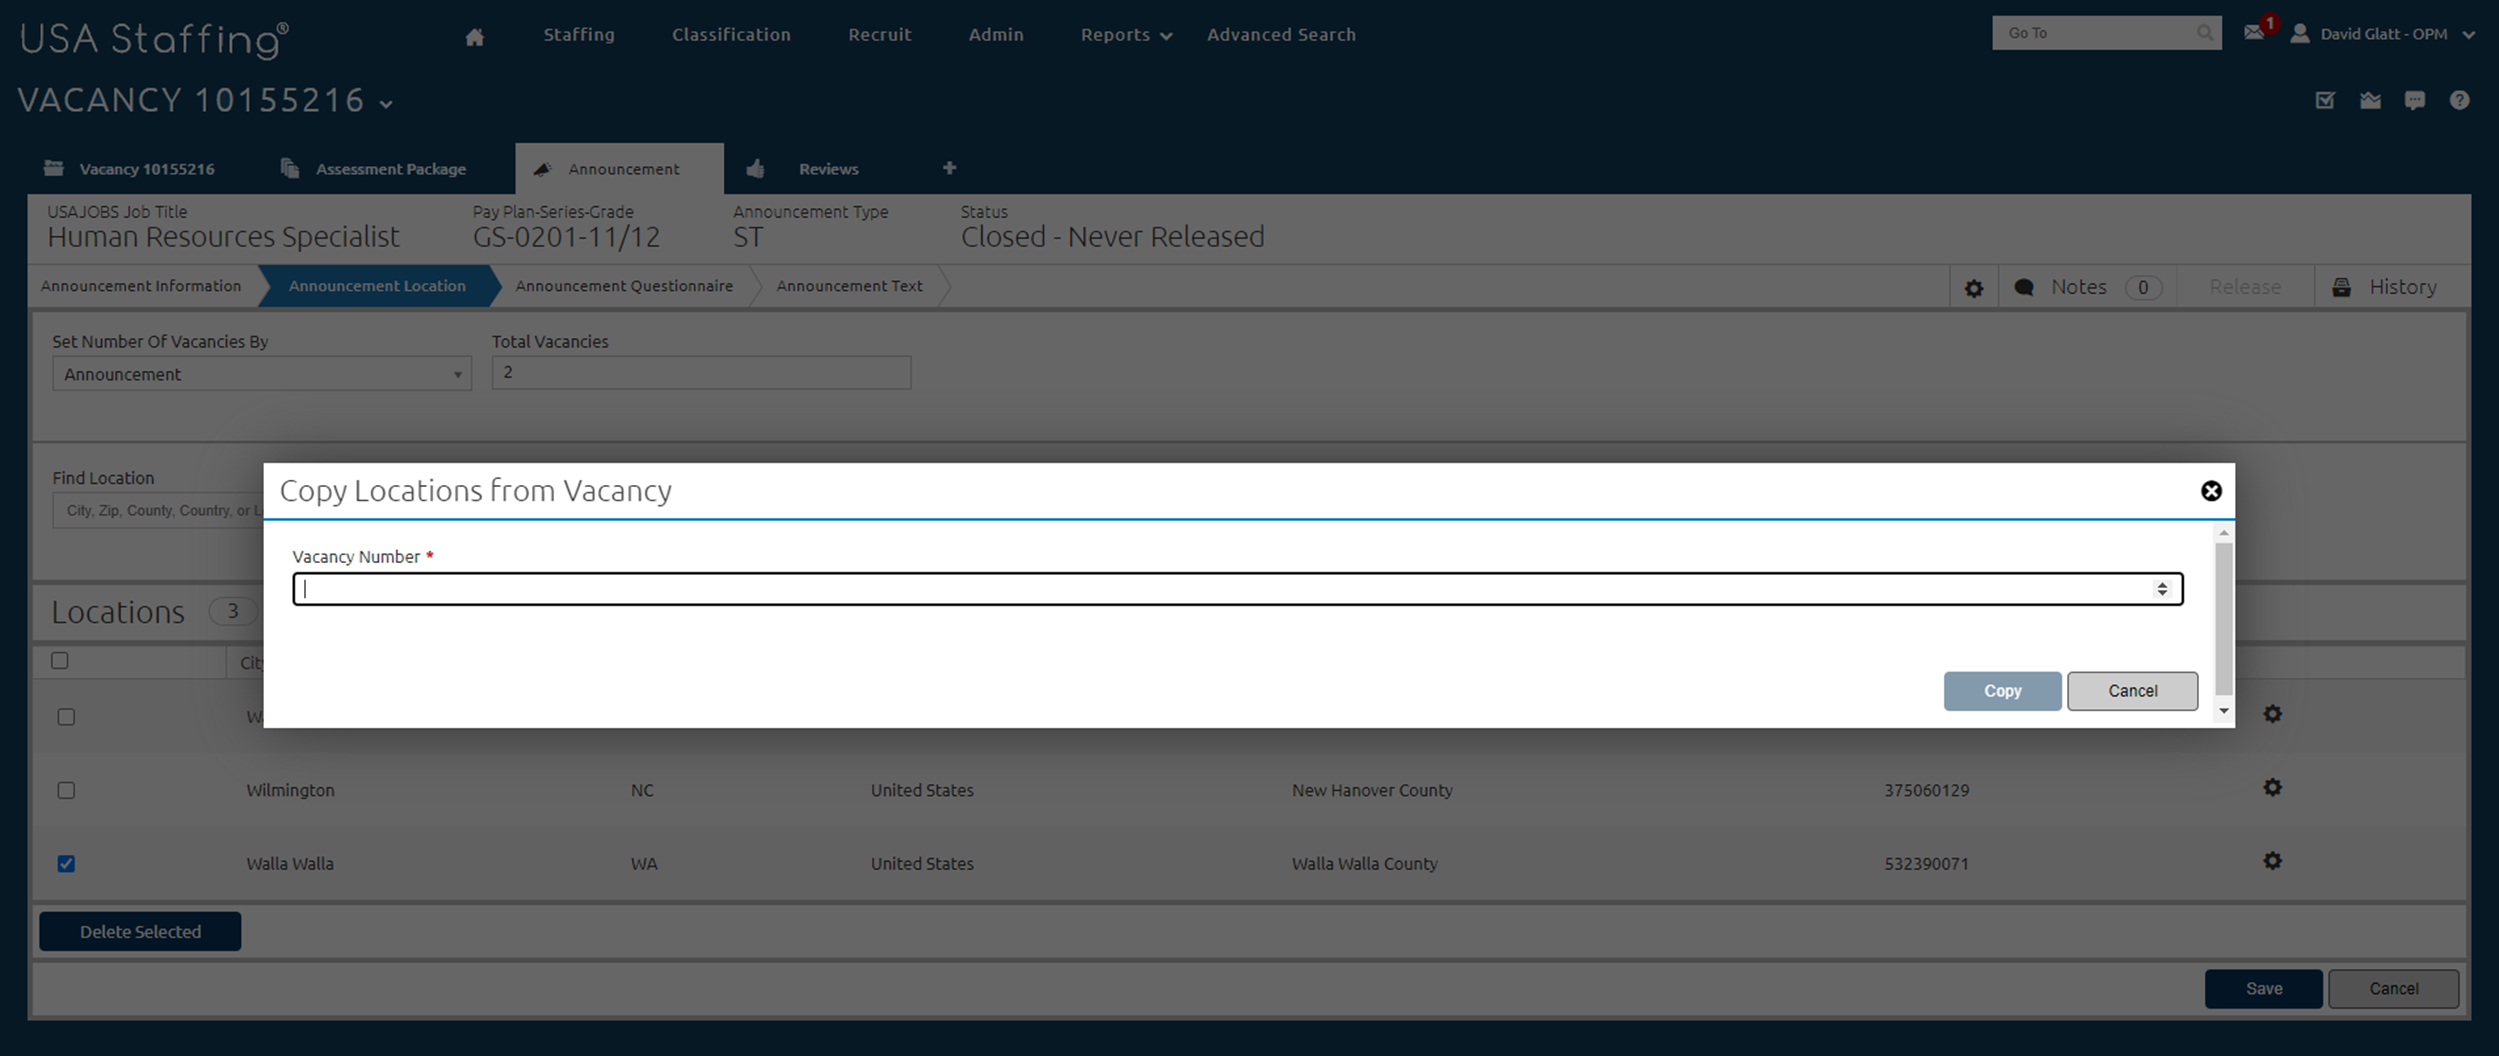The width and height of the screenshot is (2499, 1056).
Task: Click the user profile avatar icon
Action: (2300, 33)
